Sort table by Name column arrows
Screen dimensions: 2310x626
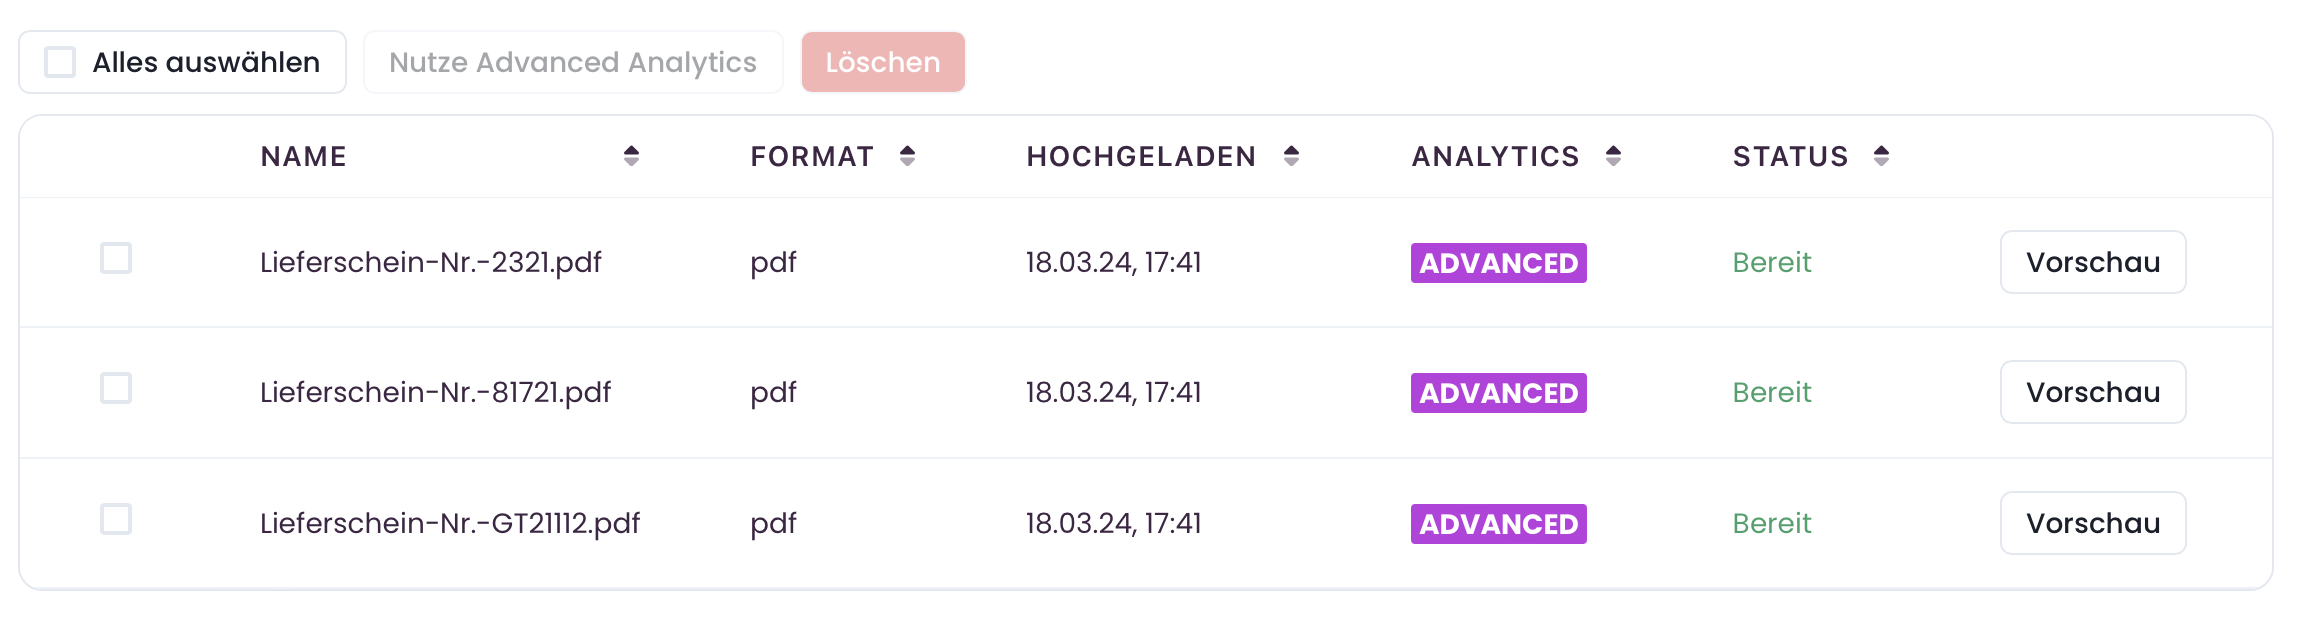tap(631, 156)
